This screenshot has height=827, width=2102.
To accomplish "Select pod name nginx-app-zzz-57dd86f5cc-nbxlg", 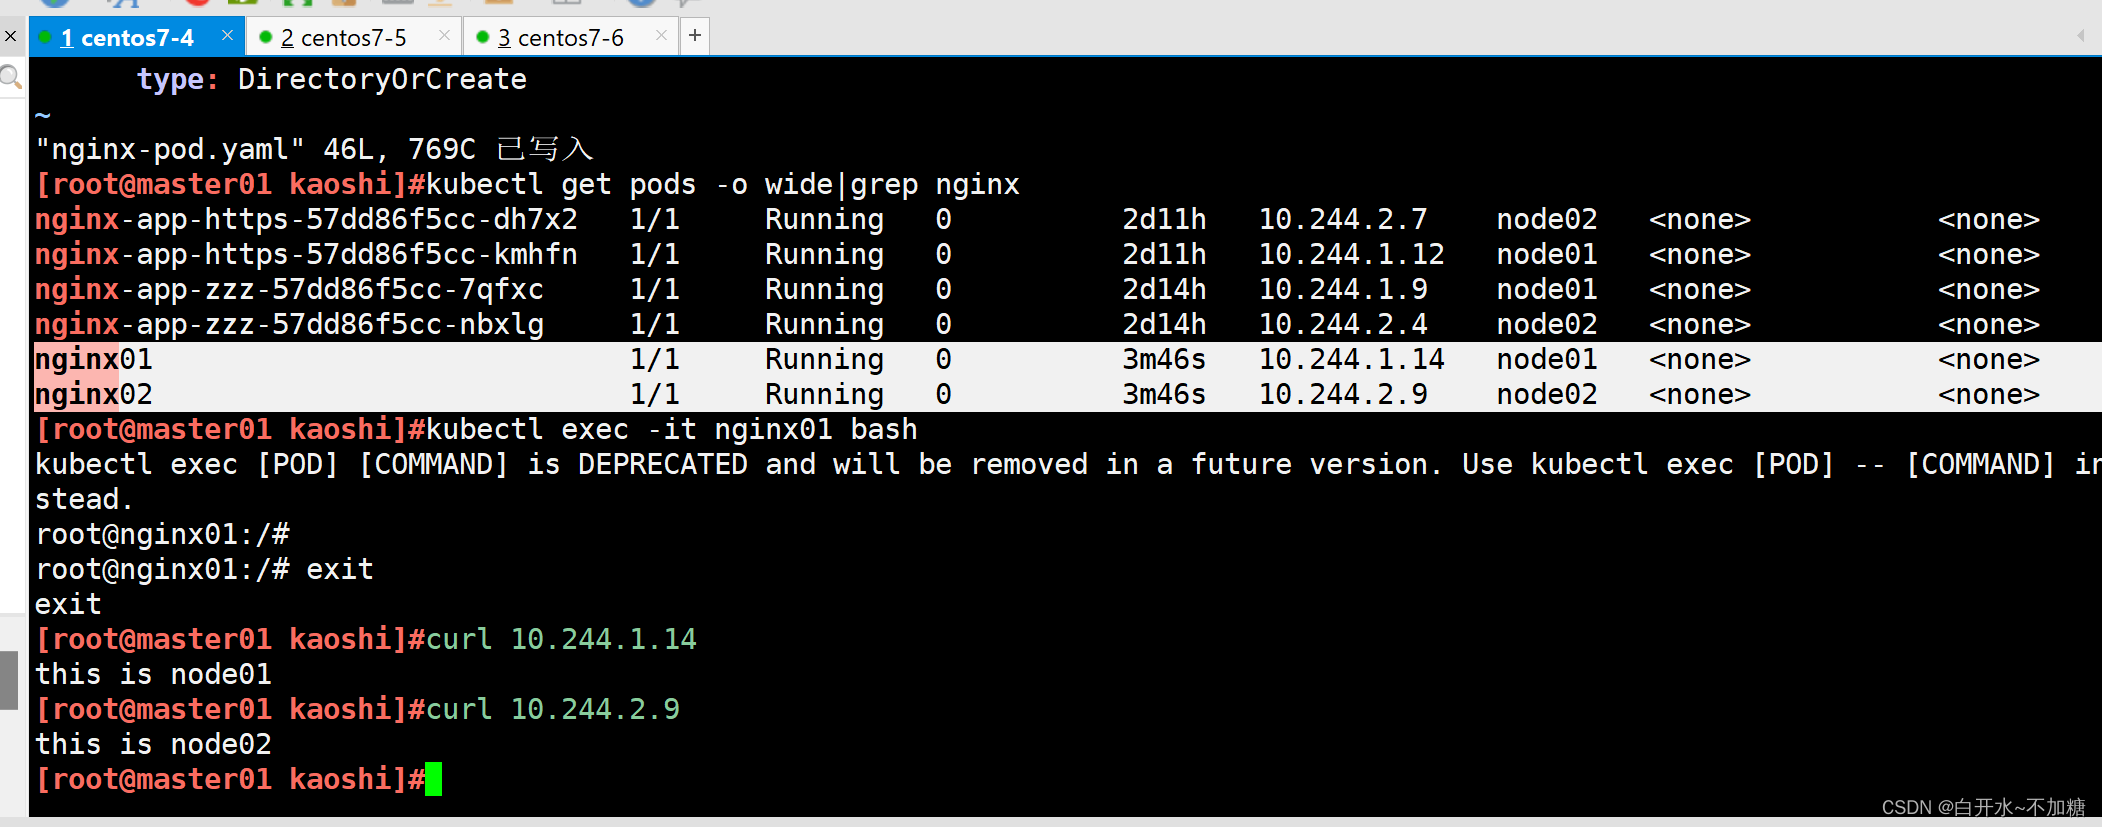I will [x=289, y=324].
